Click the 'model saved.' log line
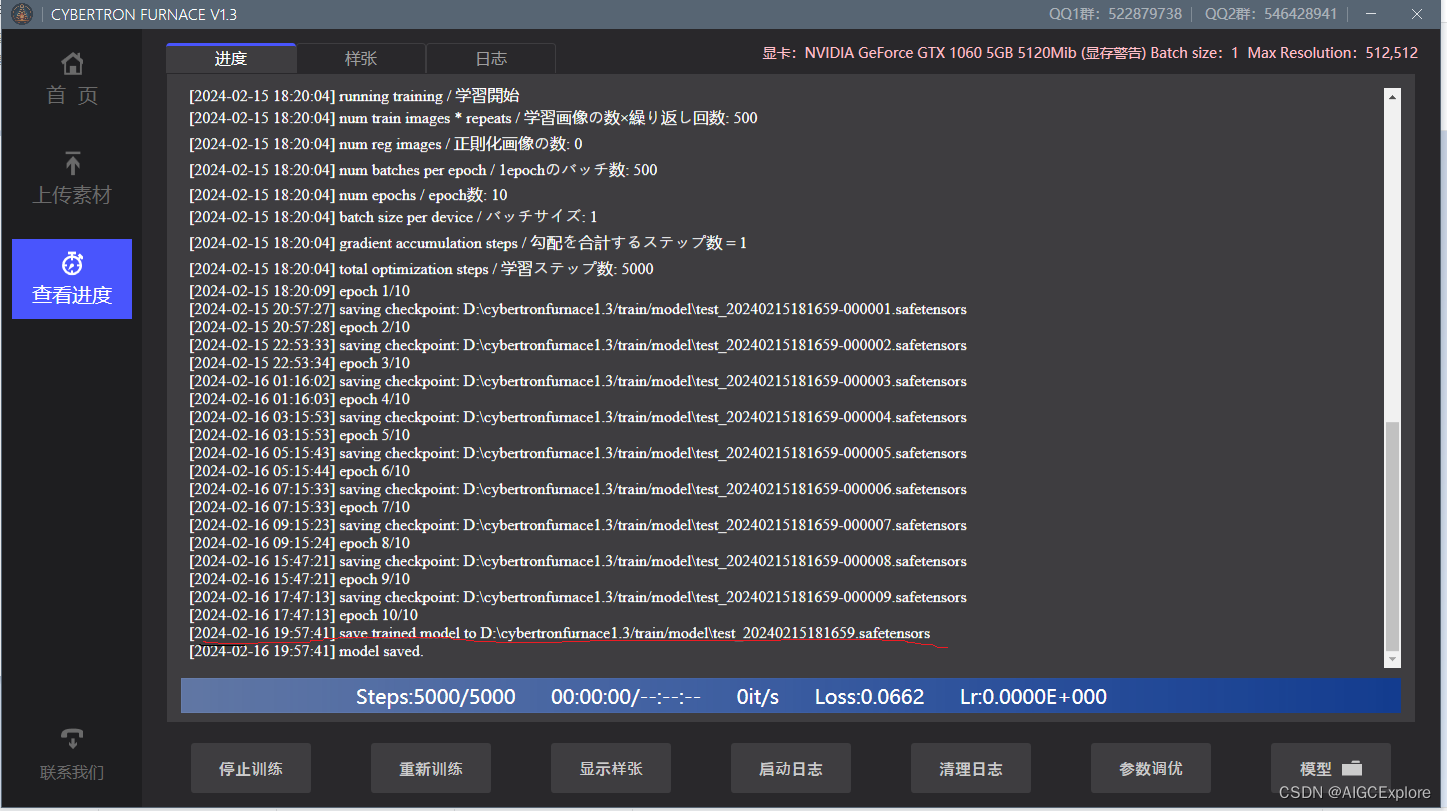The width and height of the screenshot is (1447, 811). (306, 651)
